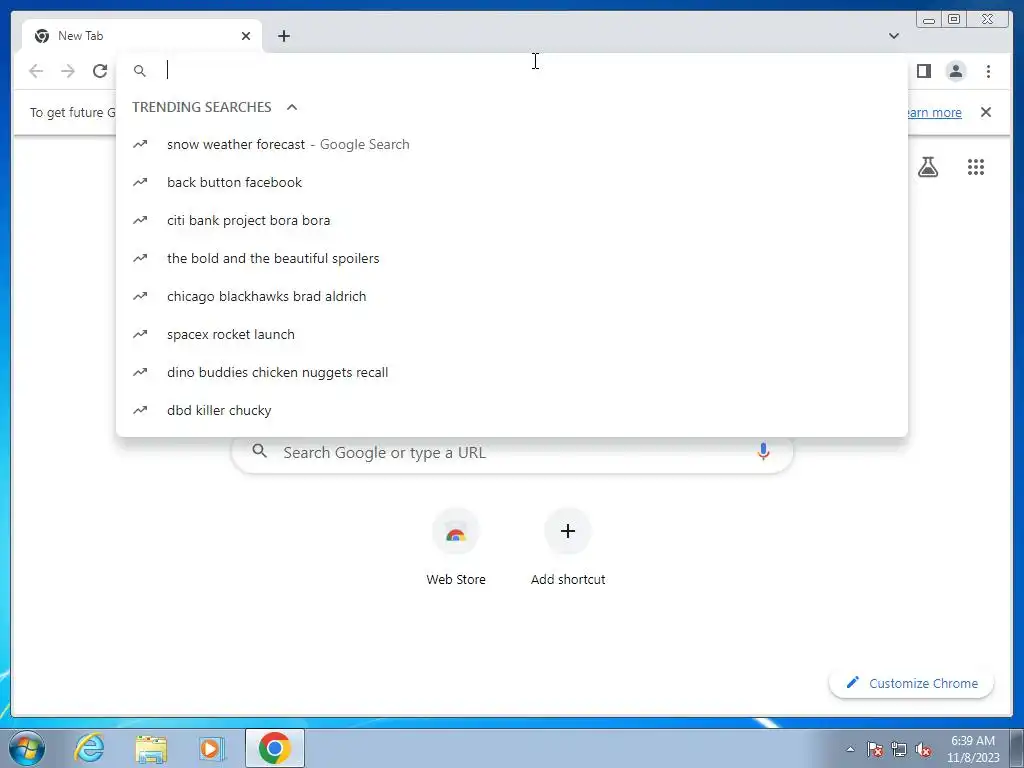
Task: Click the network tray icon
Action: (899, 749)
